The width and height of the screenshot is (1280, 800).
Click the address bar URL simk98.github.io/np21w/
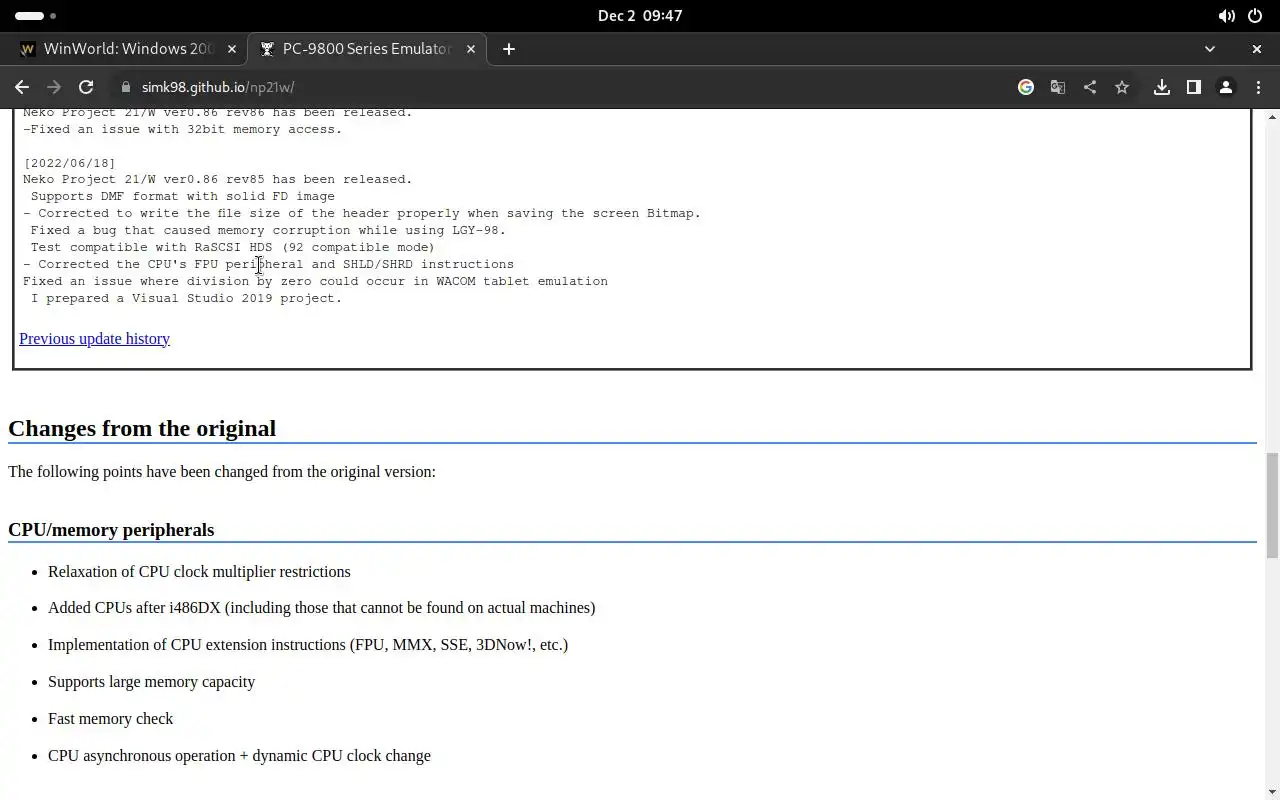(x=218, y=87)
